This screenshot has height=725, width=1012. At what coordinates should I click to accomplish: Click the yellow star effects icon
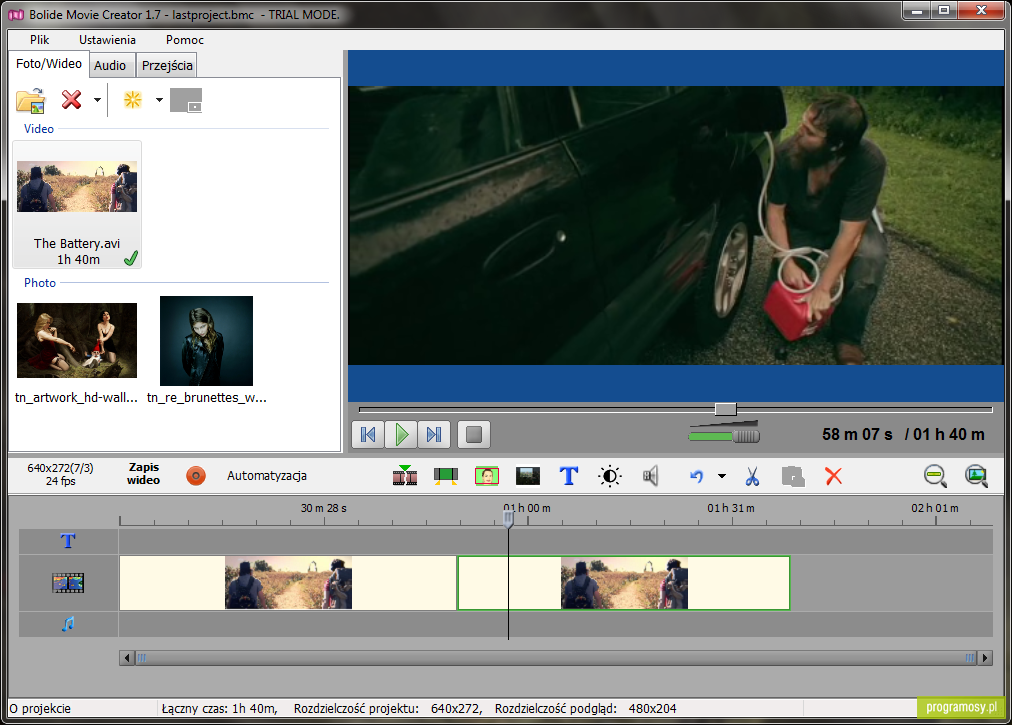(x=132, y=99)
